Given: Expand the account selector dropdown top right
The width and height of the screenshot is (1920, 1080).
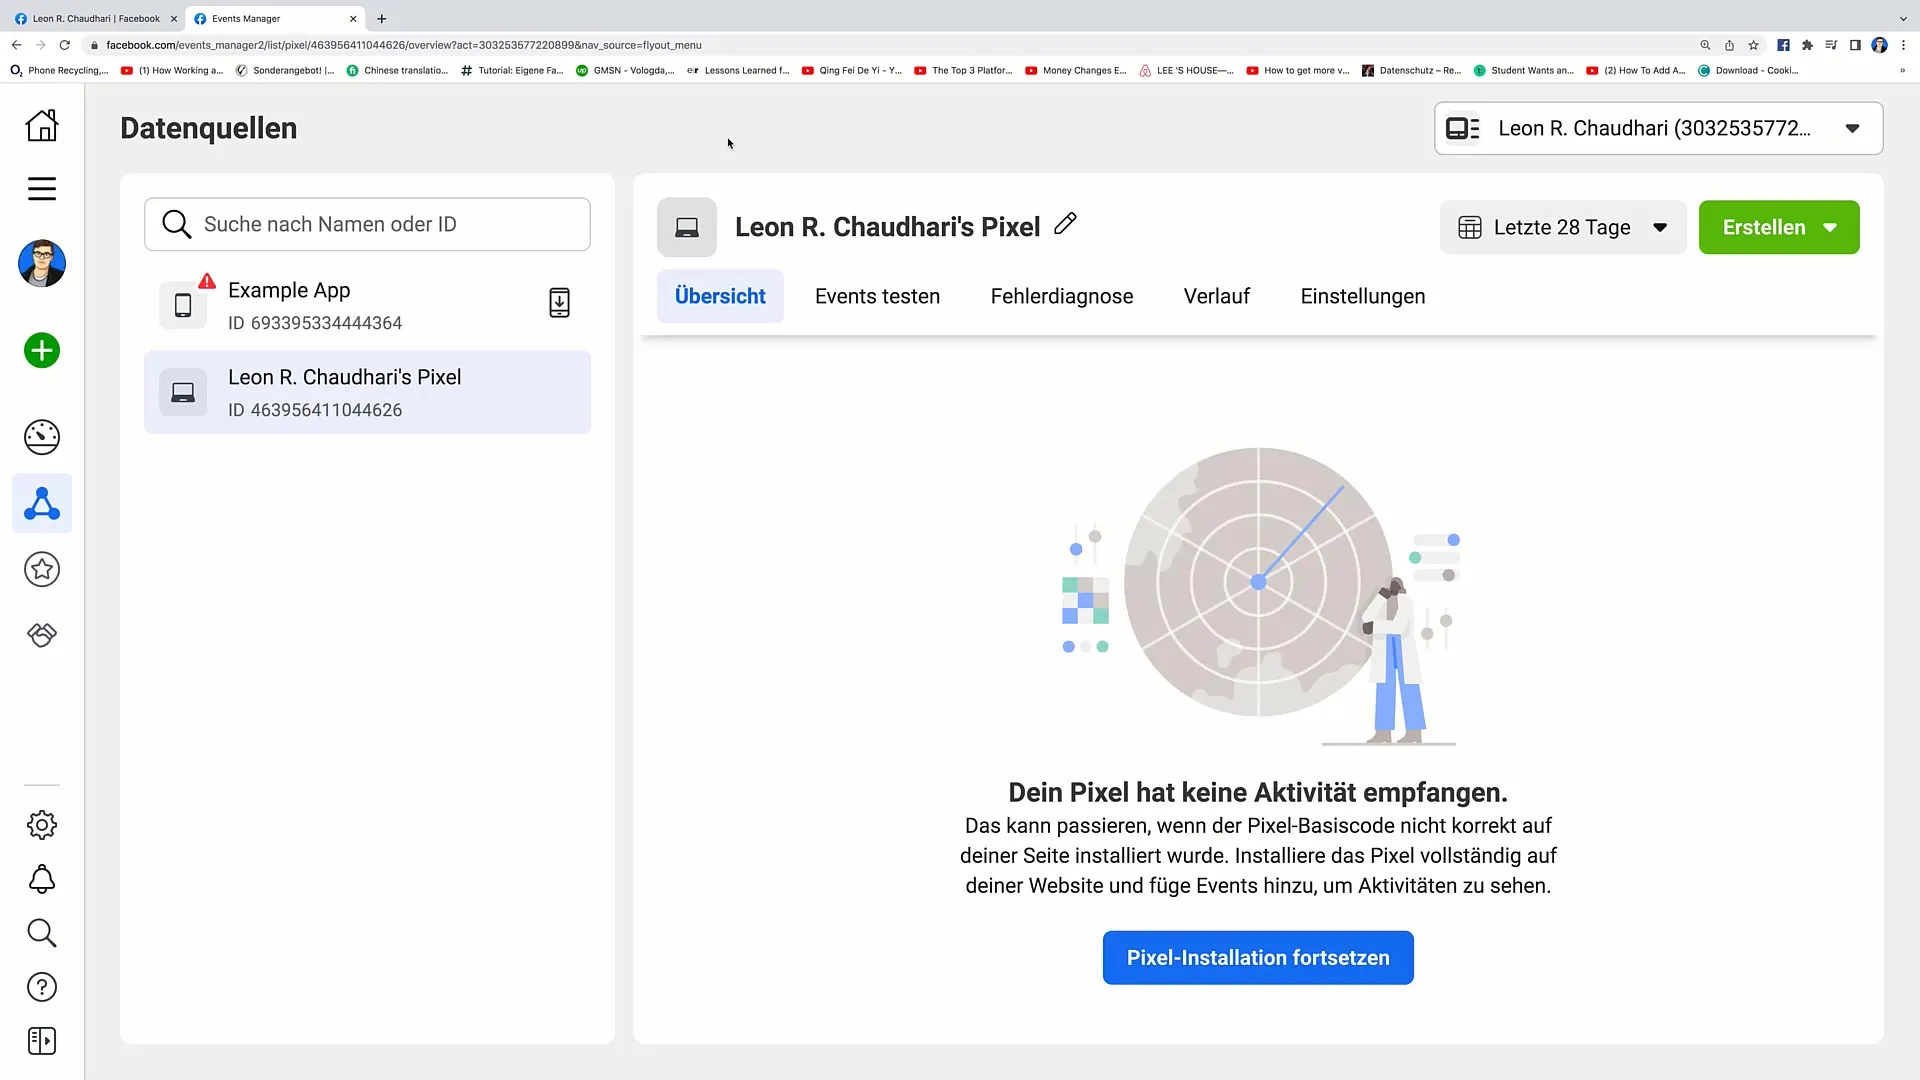Looking at the screenshot, I should coord(1853,128).
